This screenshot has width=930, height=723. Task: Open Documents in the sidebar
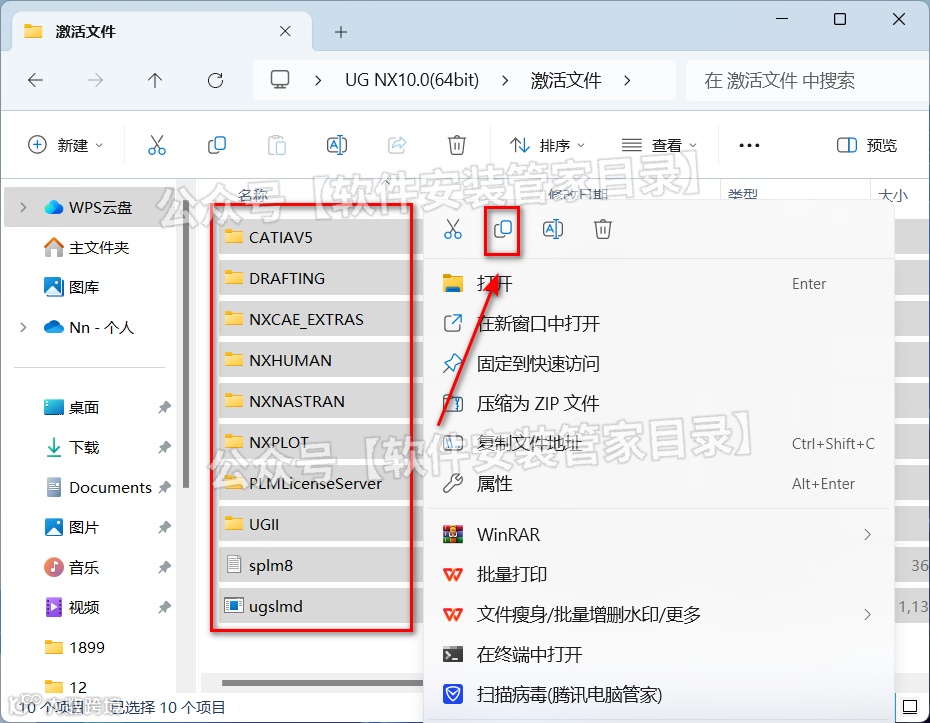point(99,488)
